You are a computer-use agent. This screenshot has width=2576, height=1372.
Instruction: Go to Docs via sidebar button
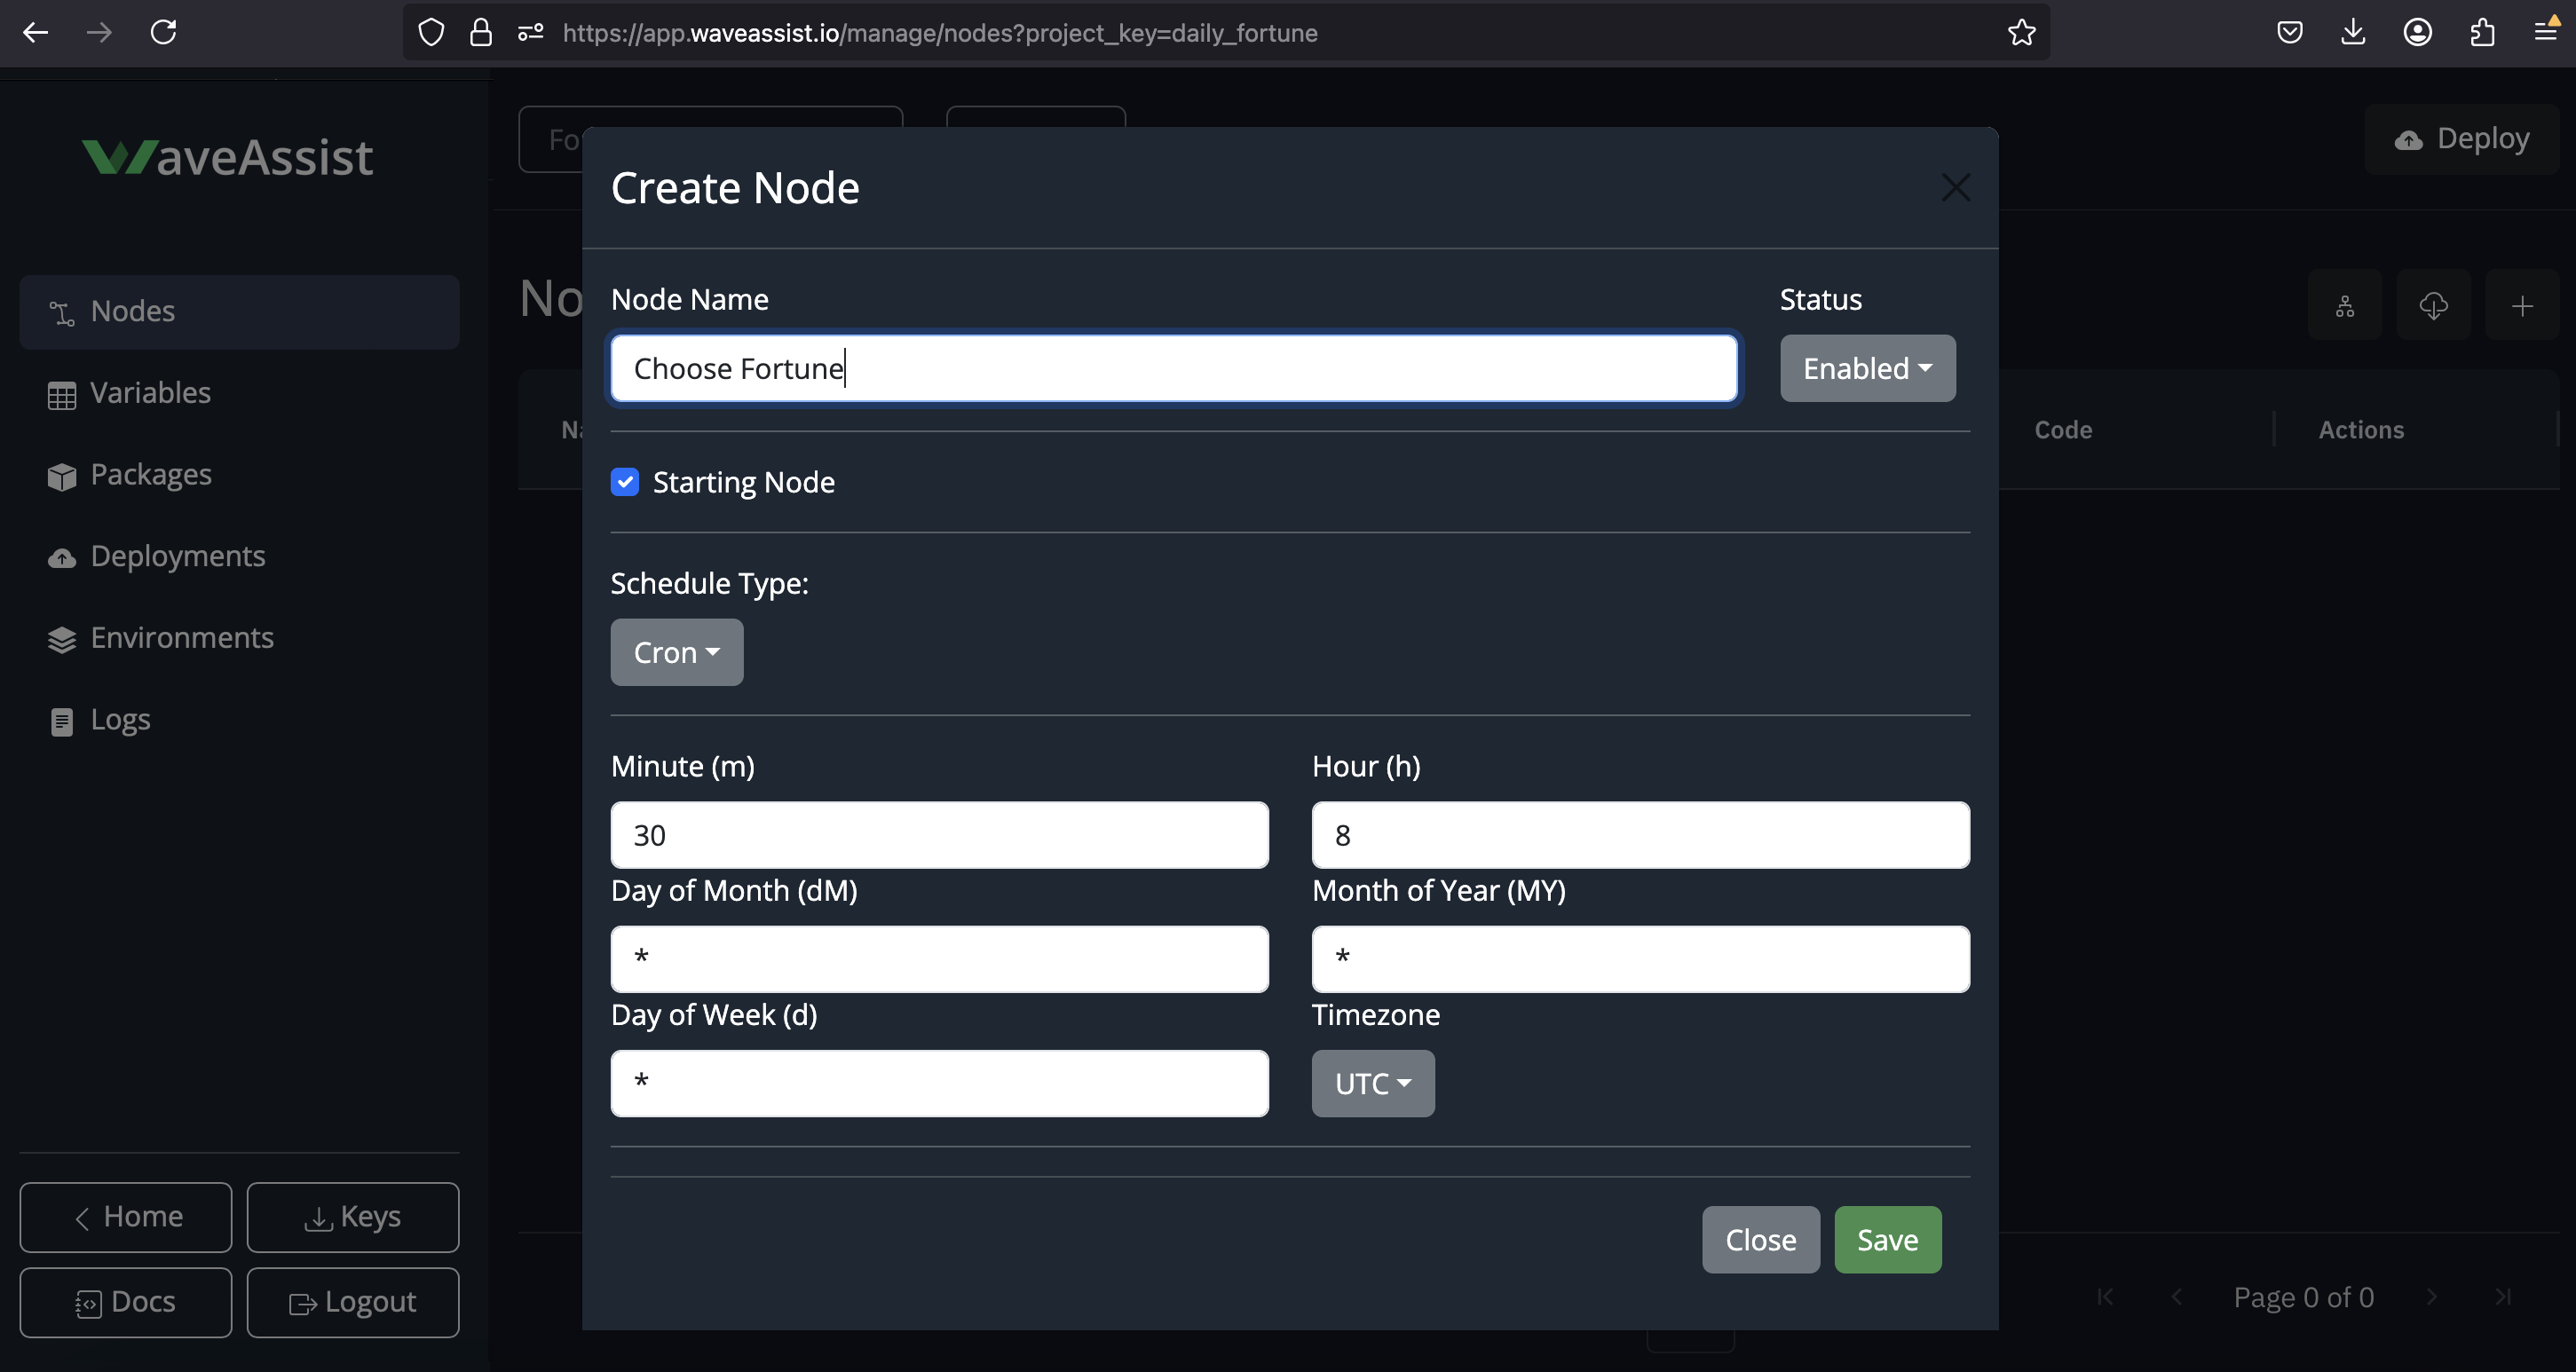(126, 1302)
